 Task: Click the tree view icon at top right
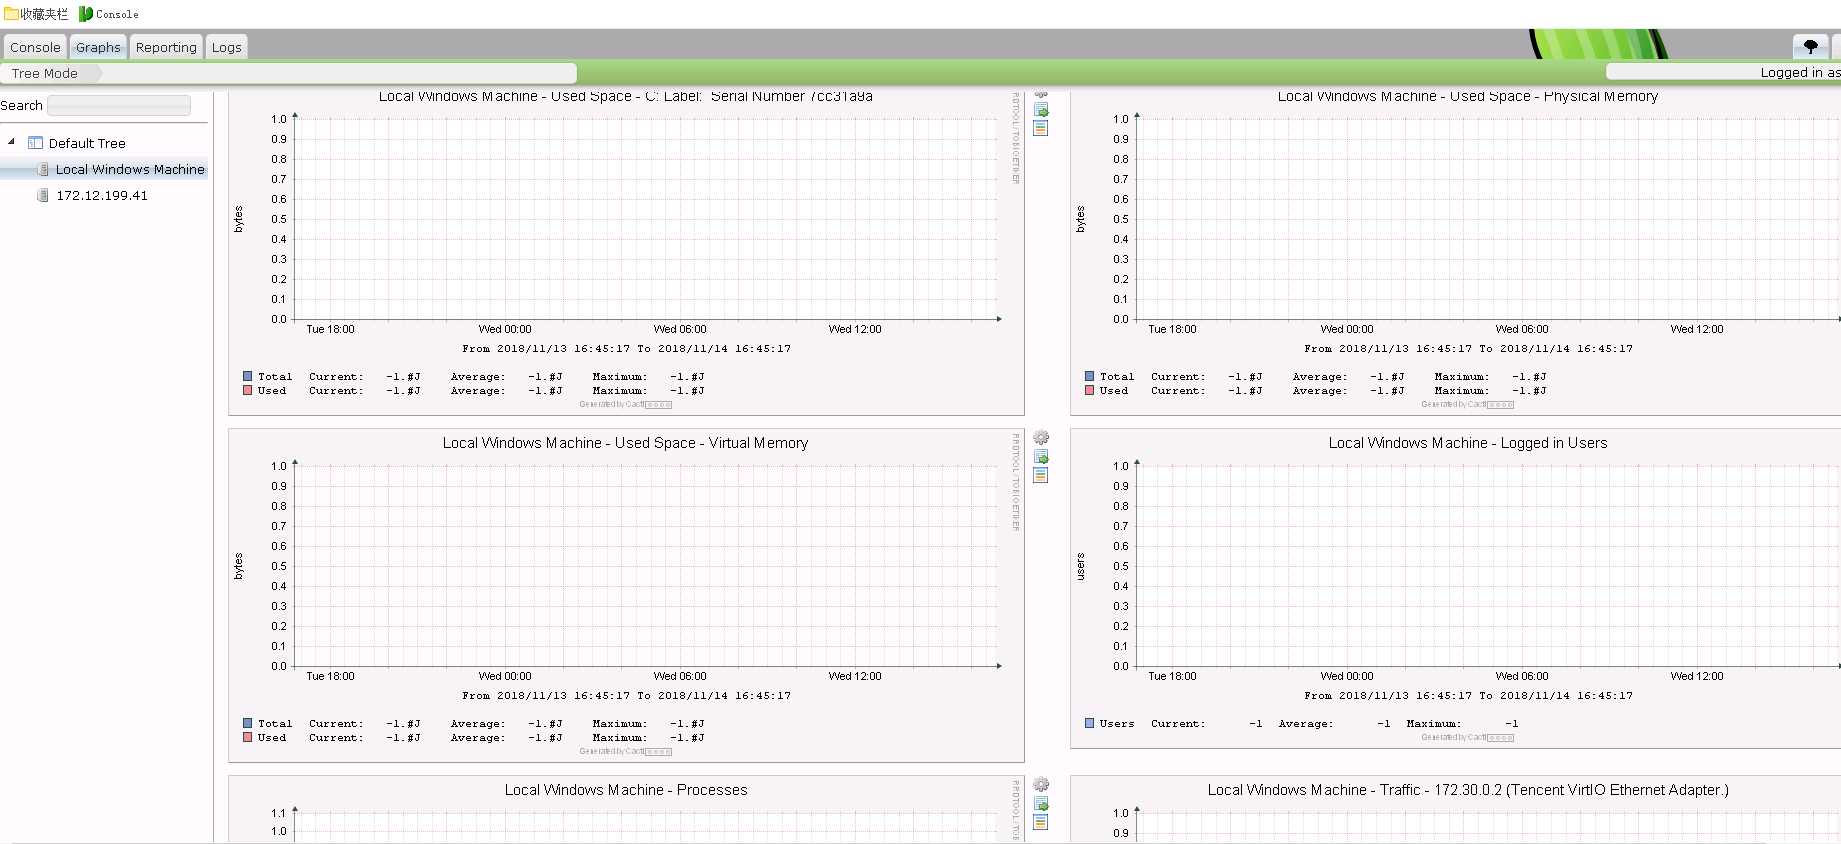pyautogui.click(x=1810, y=46)
